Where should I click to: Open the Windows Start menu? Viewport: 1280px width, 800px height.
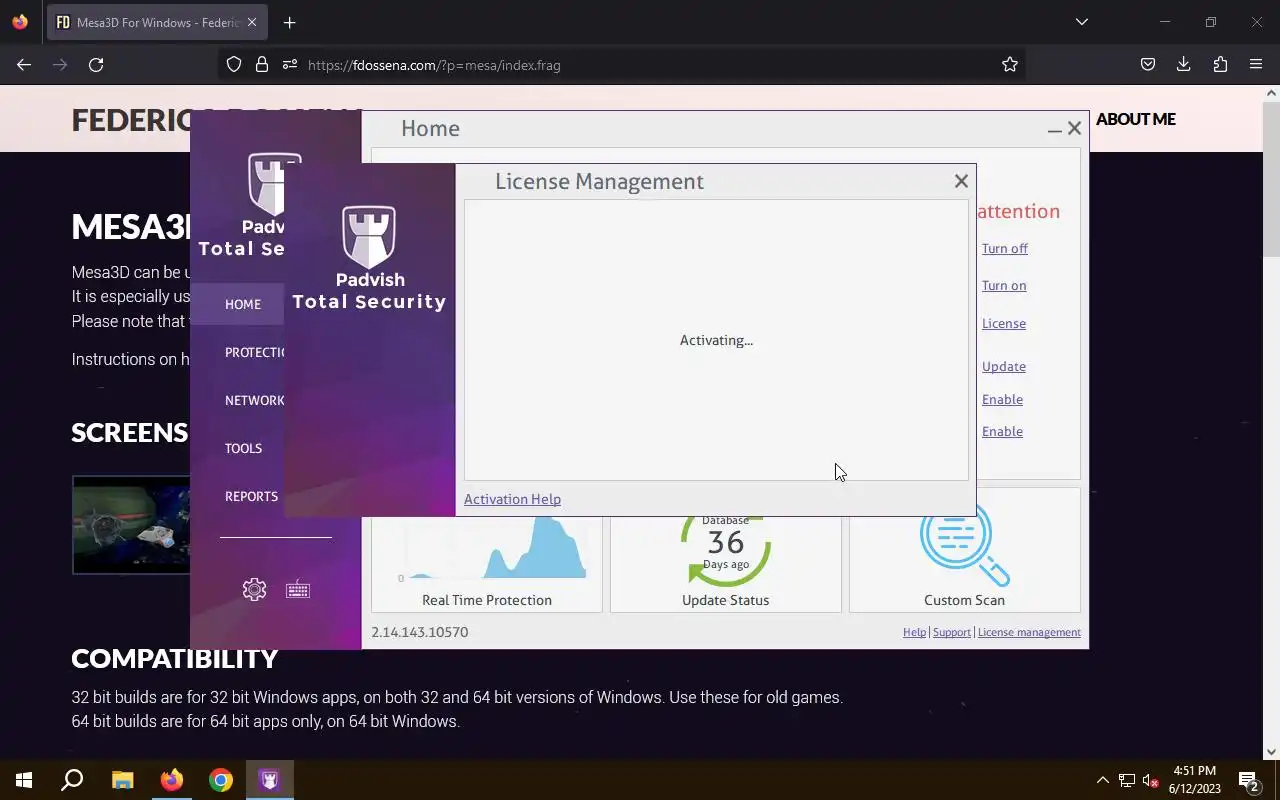(24, 780)
